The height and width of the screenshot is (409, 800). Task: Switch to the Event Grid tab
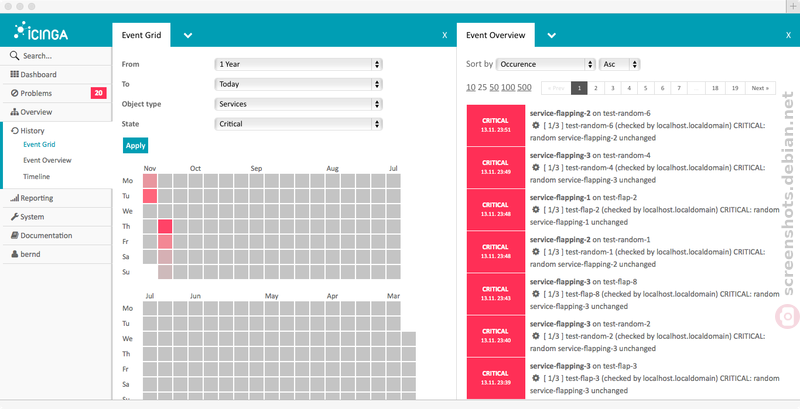point(141,35)
